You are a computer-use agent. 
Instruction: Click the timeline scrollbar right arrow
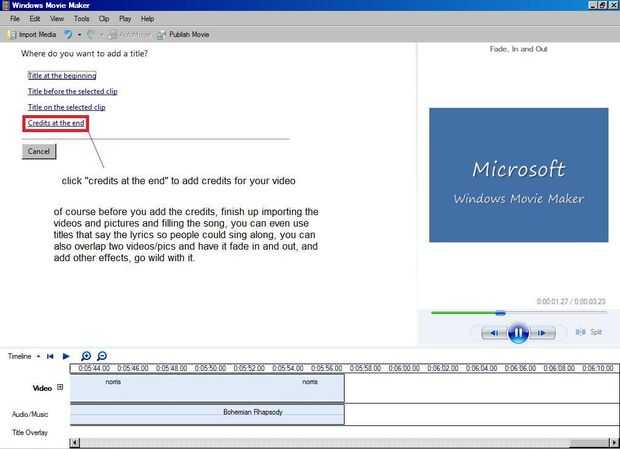614,442
